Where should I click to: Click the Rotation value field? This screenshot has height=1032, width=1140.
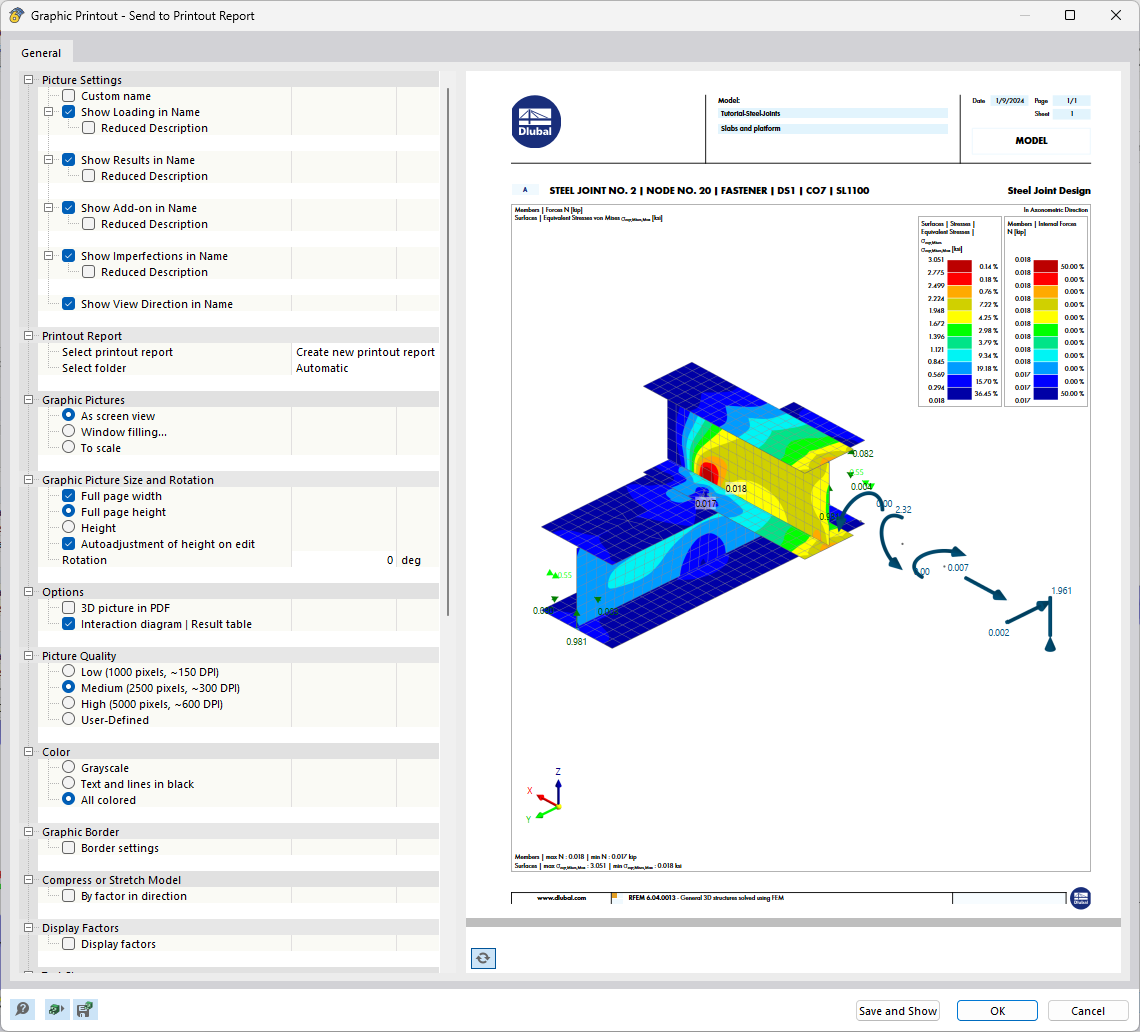click(344, 560)
